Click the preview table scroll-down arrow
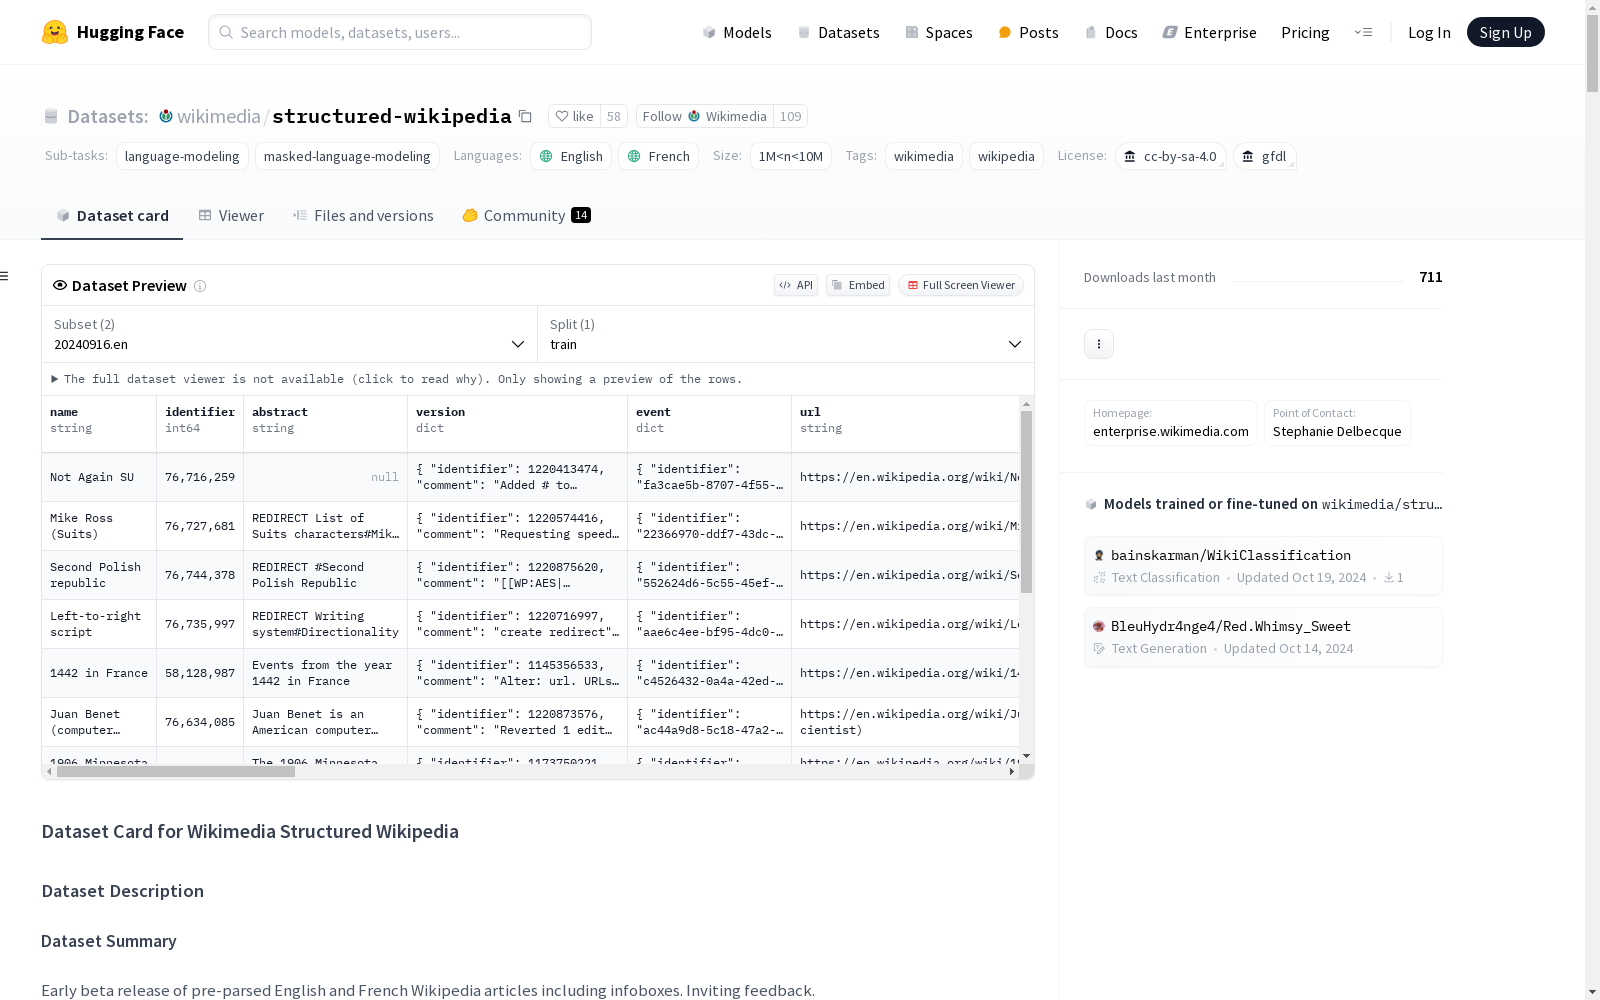Viewport: 1600px width, 1000px height. click(1026, 757)
